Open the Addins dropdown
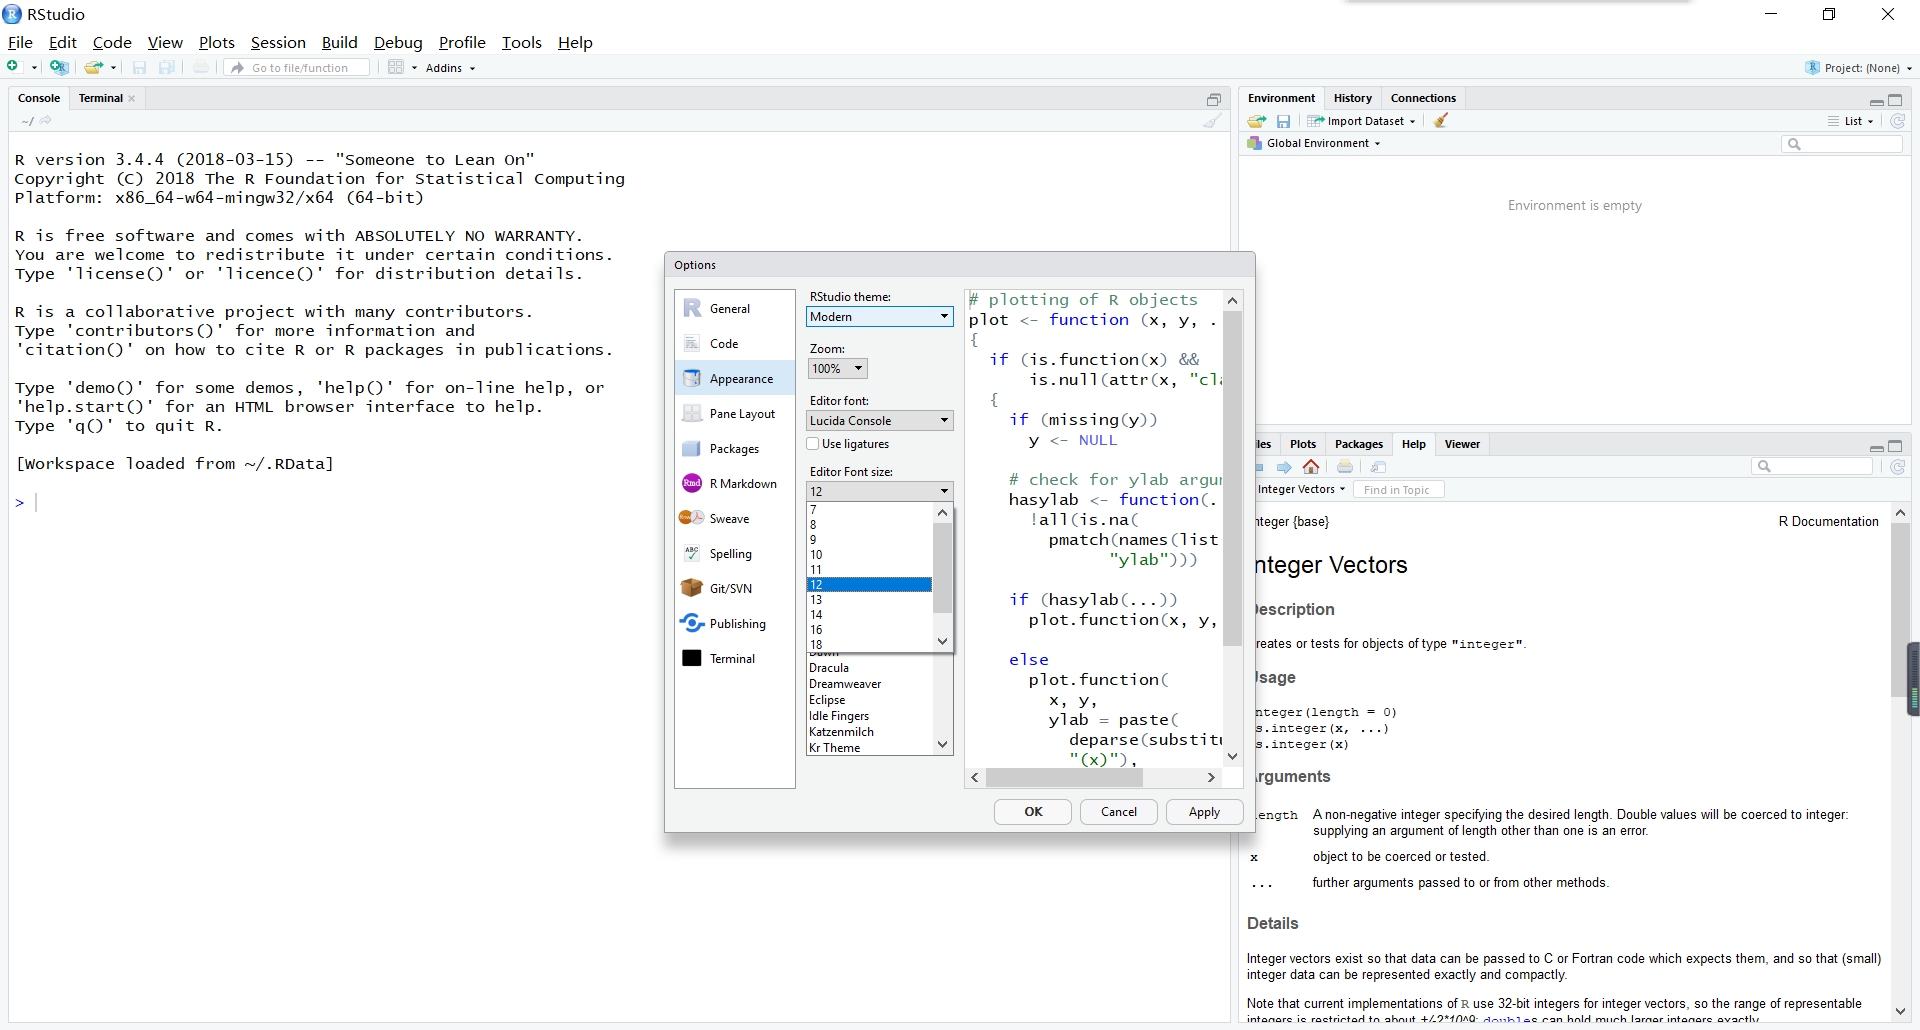The width and height of the screenshot is (1920, 1030). 450,68
